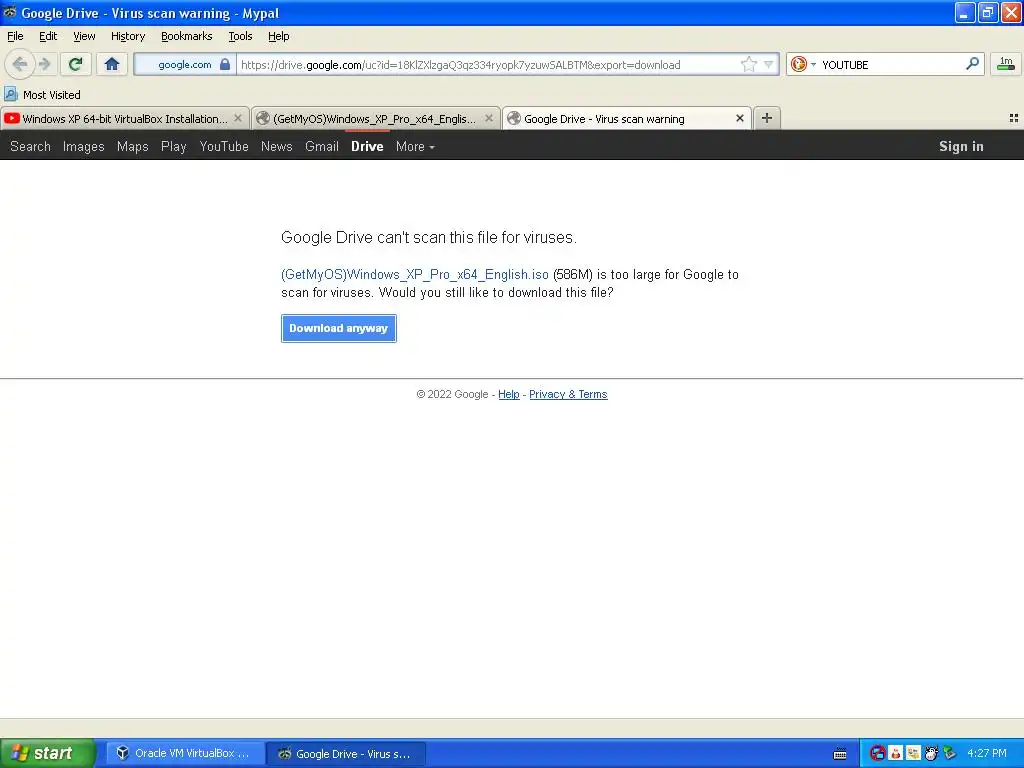Open Search in Google bar
This screenshot has height=768, width=1024.
[x=30, y=146]
